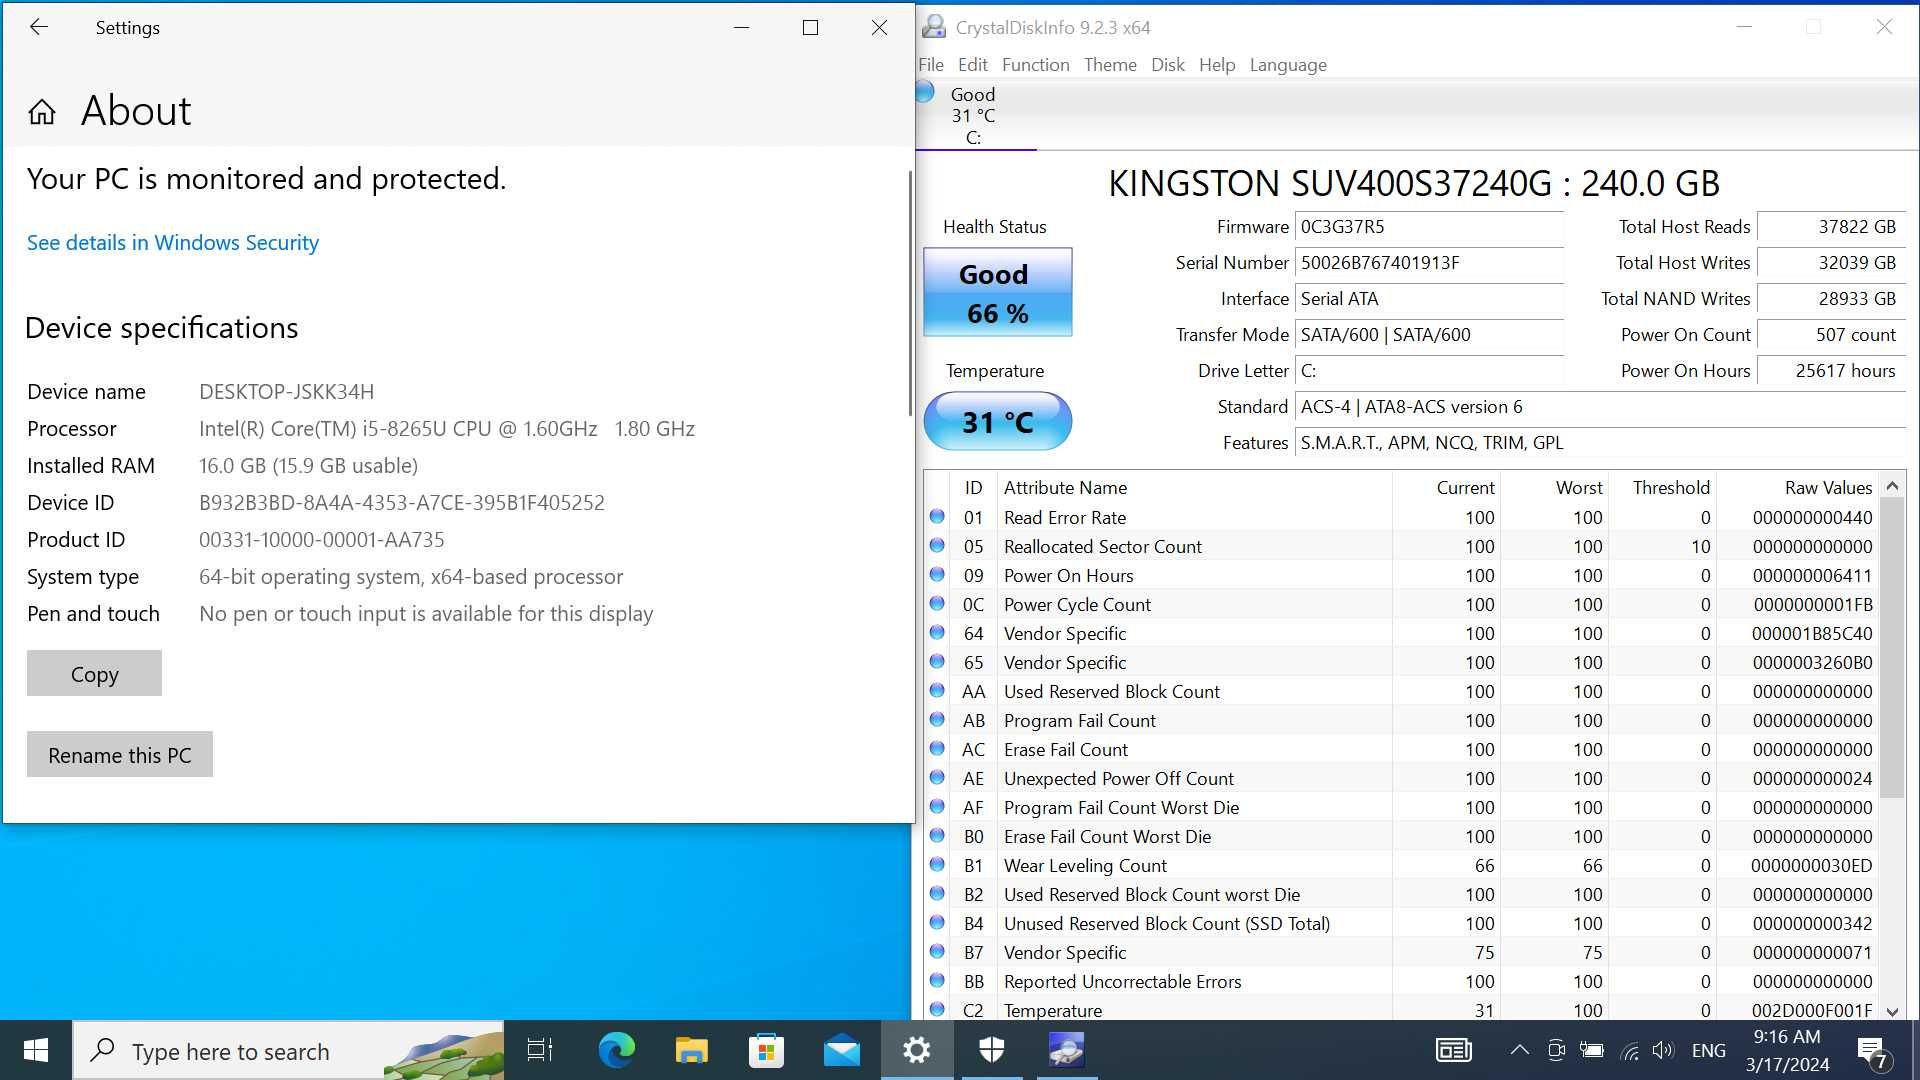Click the blue status icon for Unexpected Power Off Count
This screenshot has height=1080, width=1920.
936,778
